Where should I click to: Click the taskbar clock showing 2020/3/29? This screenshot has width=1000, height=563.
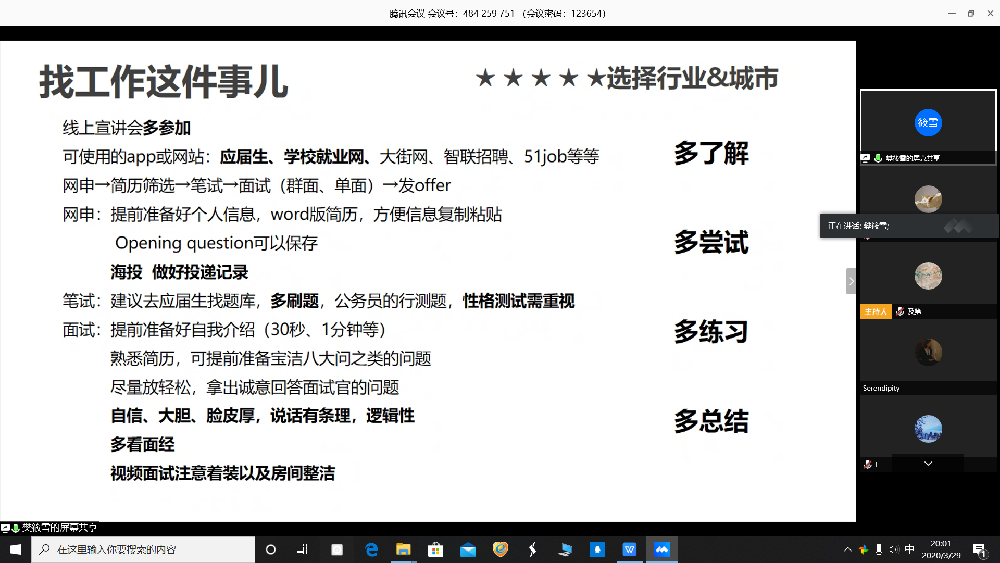[943, 549]
